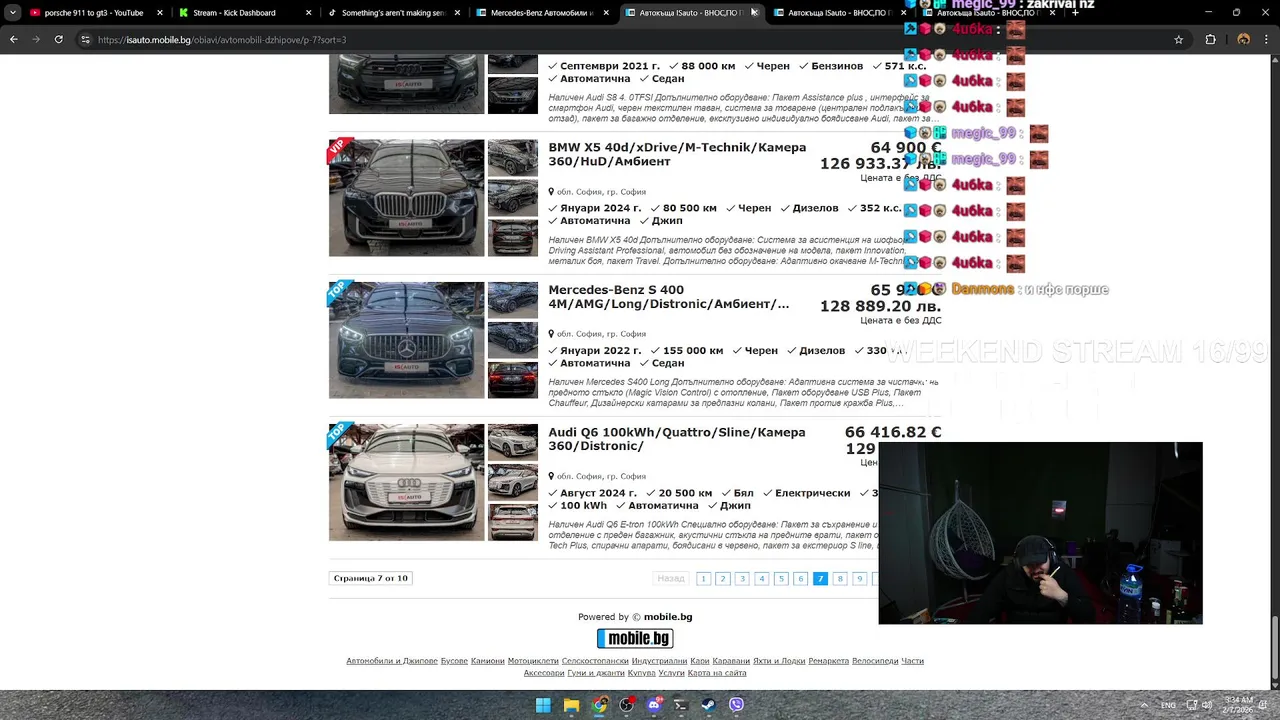This screenshot has height=720, width=1280.
Task: Open Гуми и джанти footer link
Action: click(x=596, y=673)
